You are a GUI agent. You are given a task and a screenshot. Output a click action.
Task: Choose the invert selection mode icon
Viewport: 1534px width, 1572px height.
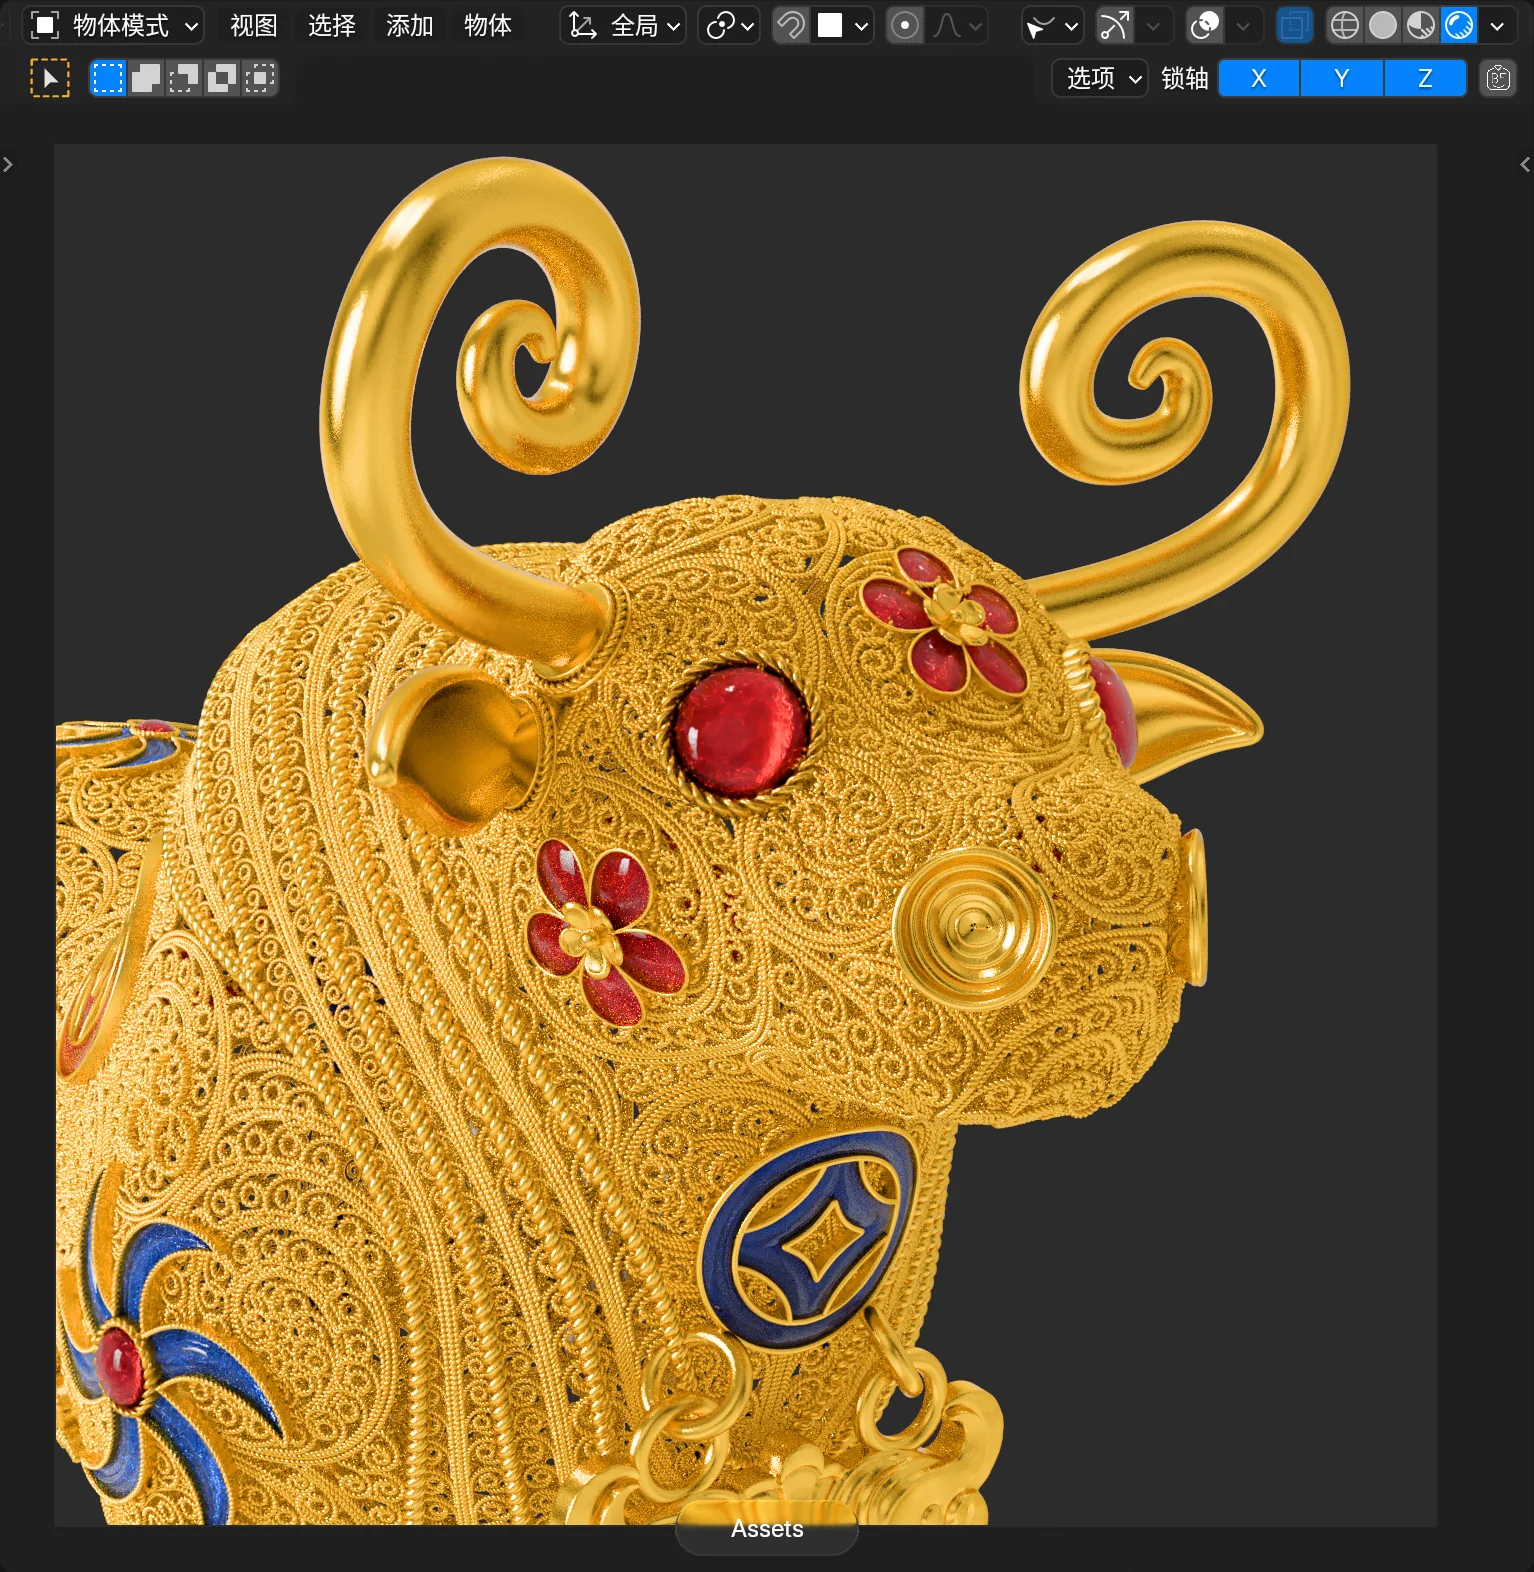click(x=222, y=78)
